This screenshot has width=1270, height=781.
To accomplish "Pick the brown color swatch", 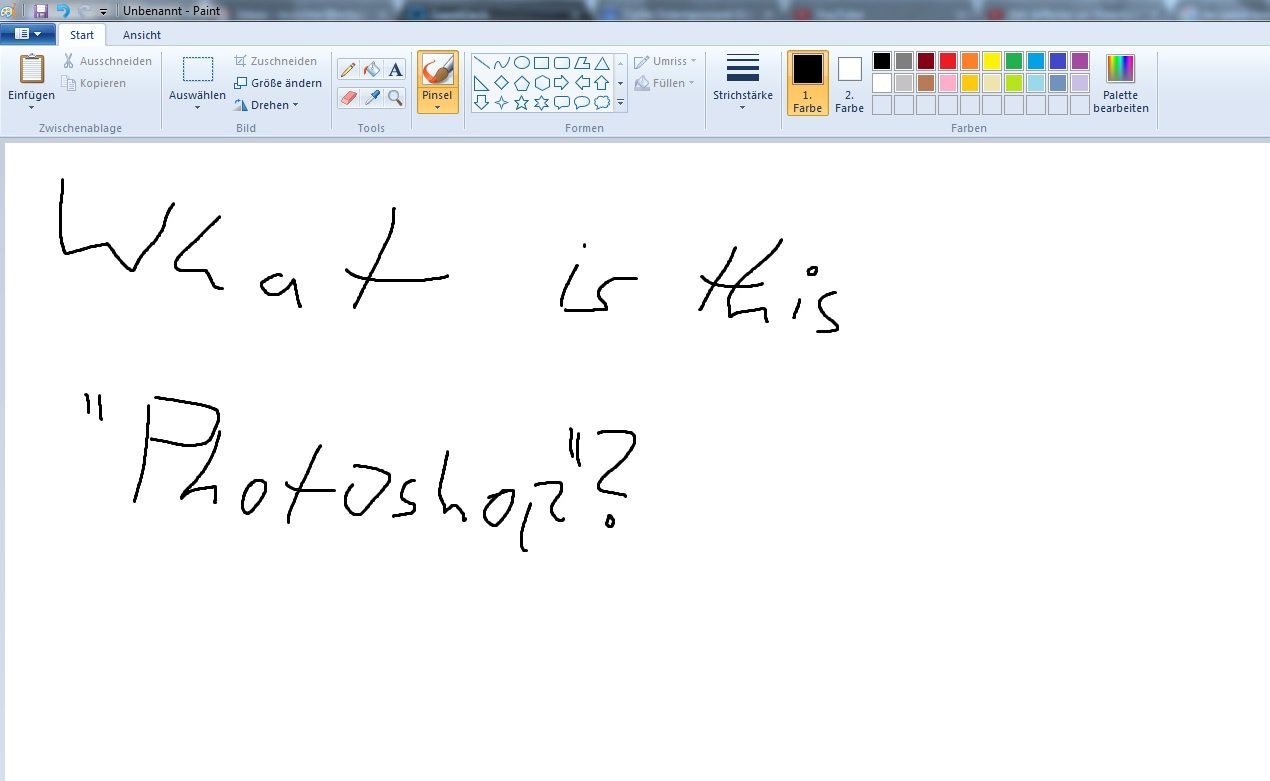I will [x=926, y=83].
